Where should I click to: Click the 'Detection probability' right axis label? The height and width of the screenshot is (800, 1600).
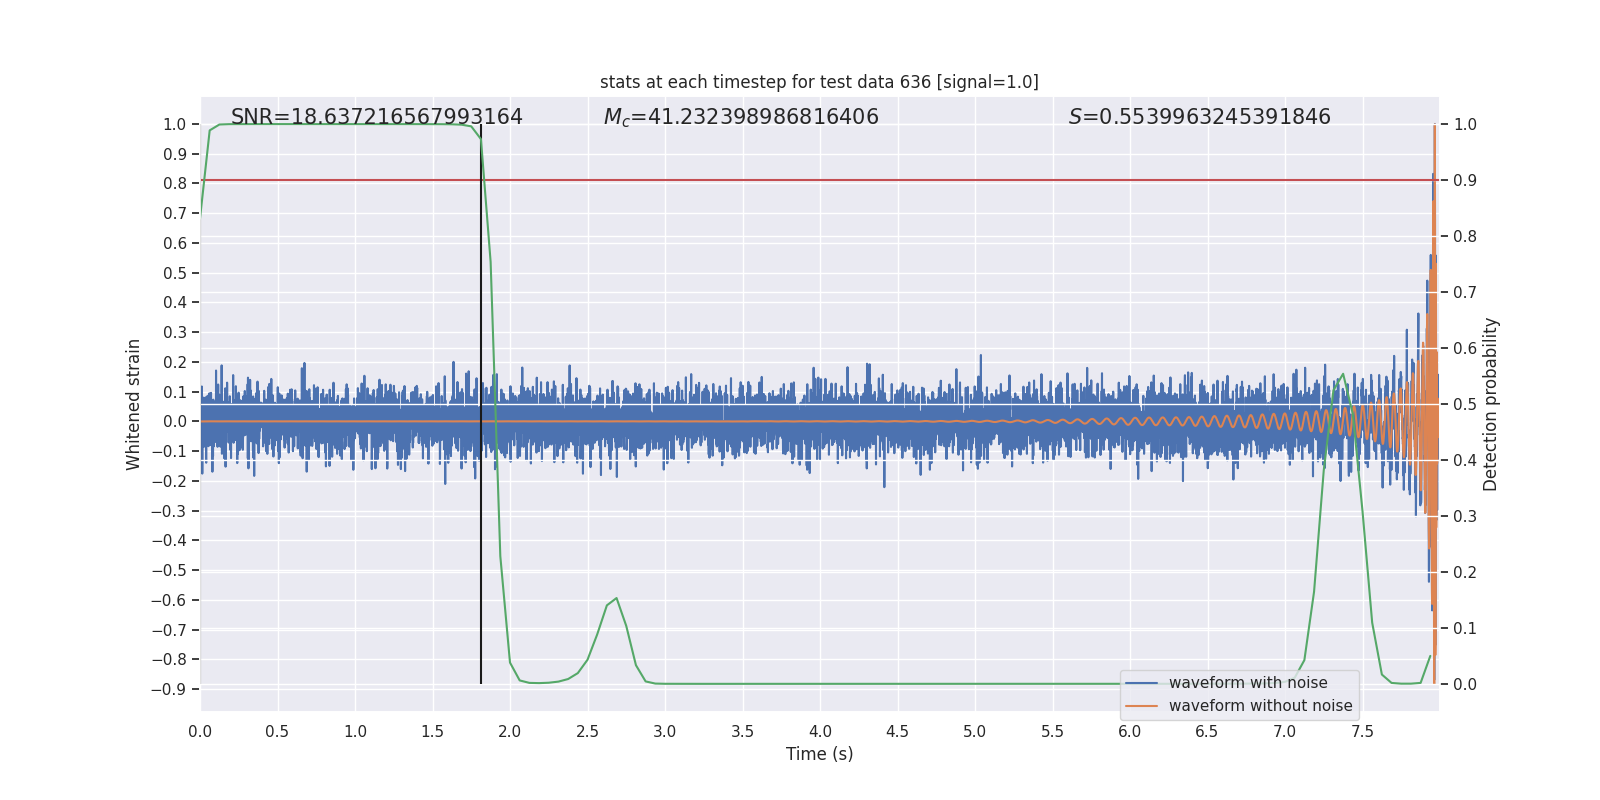coord(1491,404)
